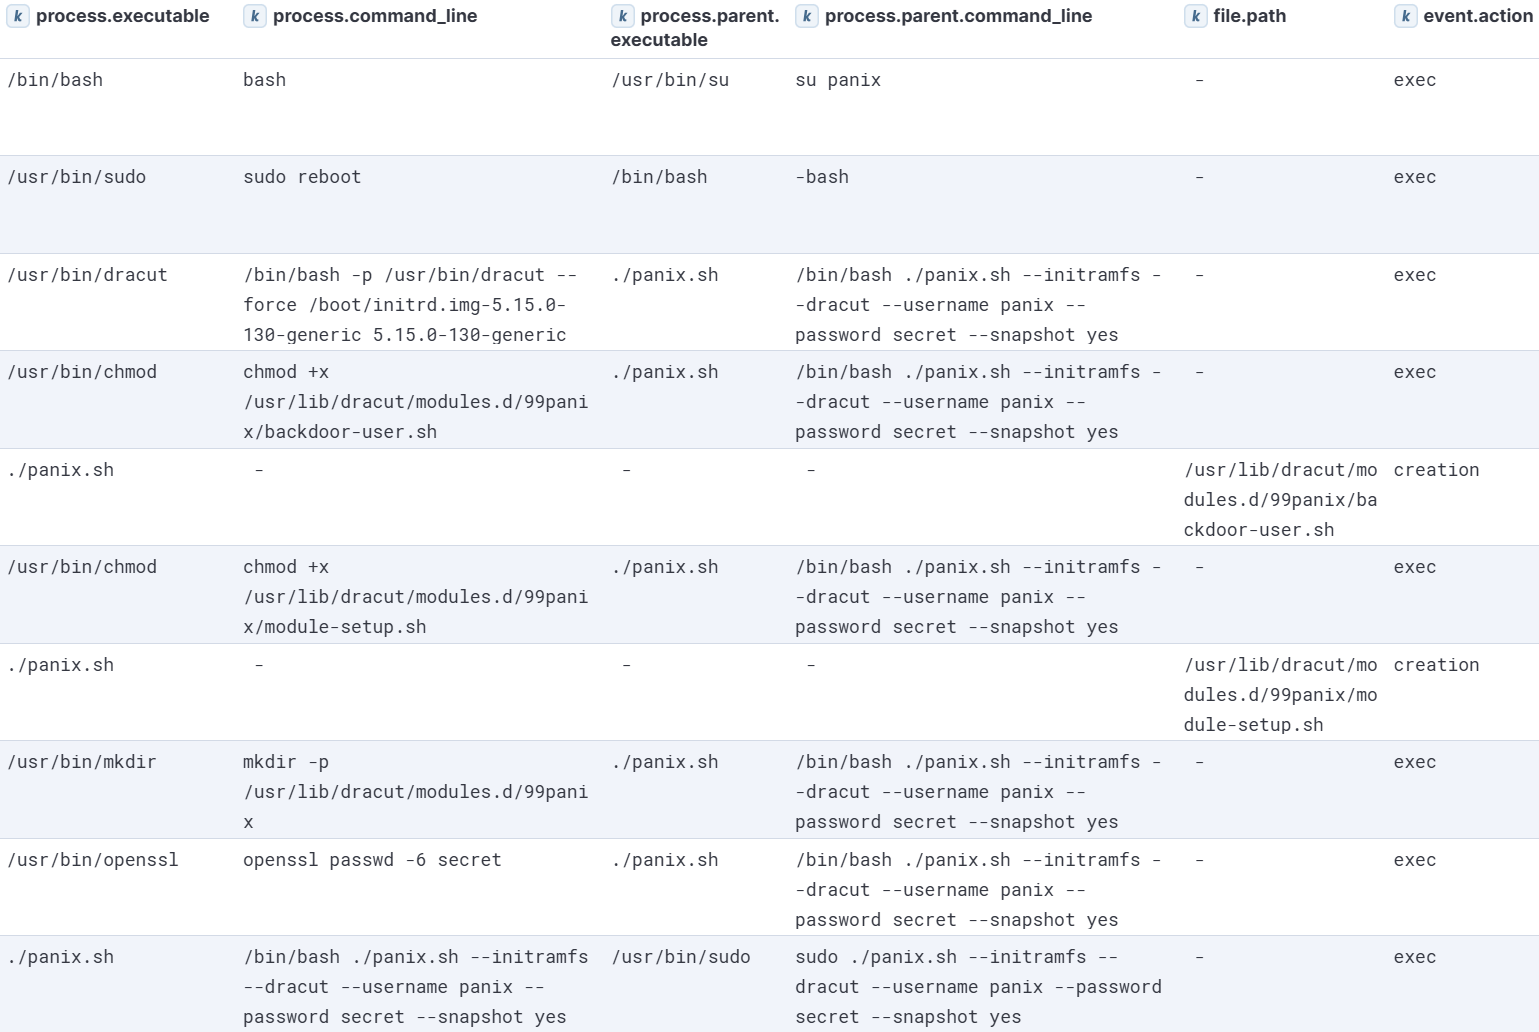The height and width of the screenshot is (1032, 1539).
Task: Click the process.command_line column header
Action: tap(375, 16)
